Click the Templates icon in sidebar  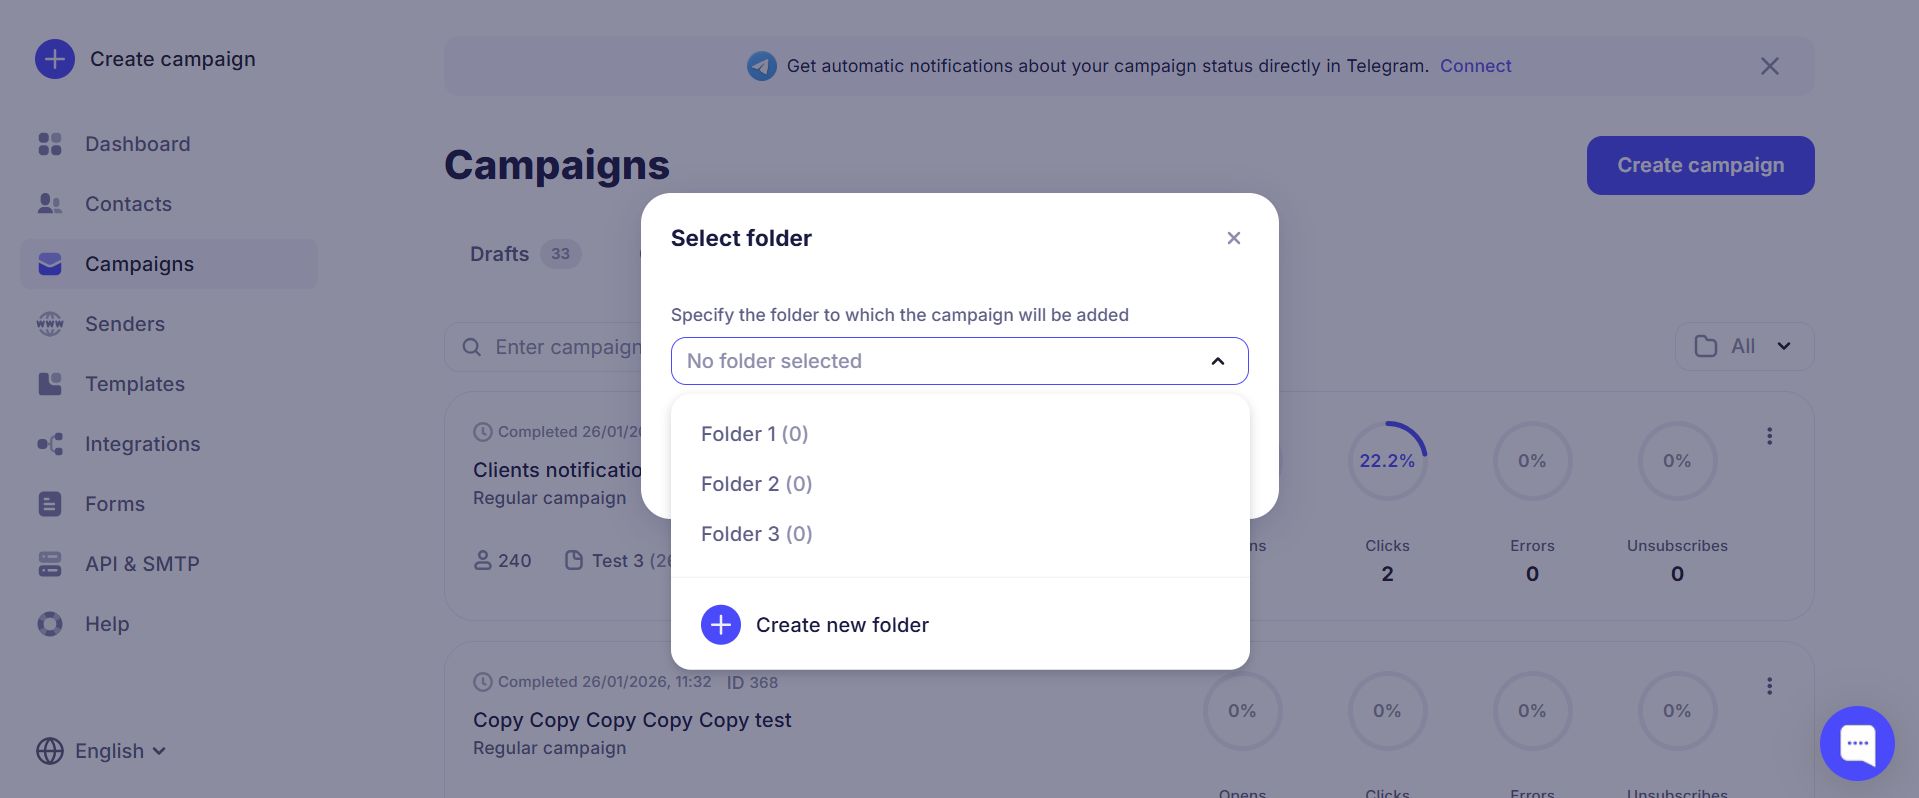tap(50, 384)
